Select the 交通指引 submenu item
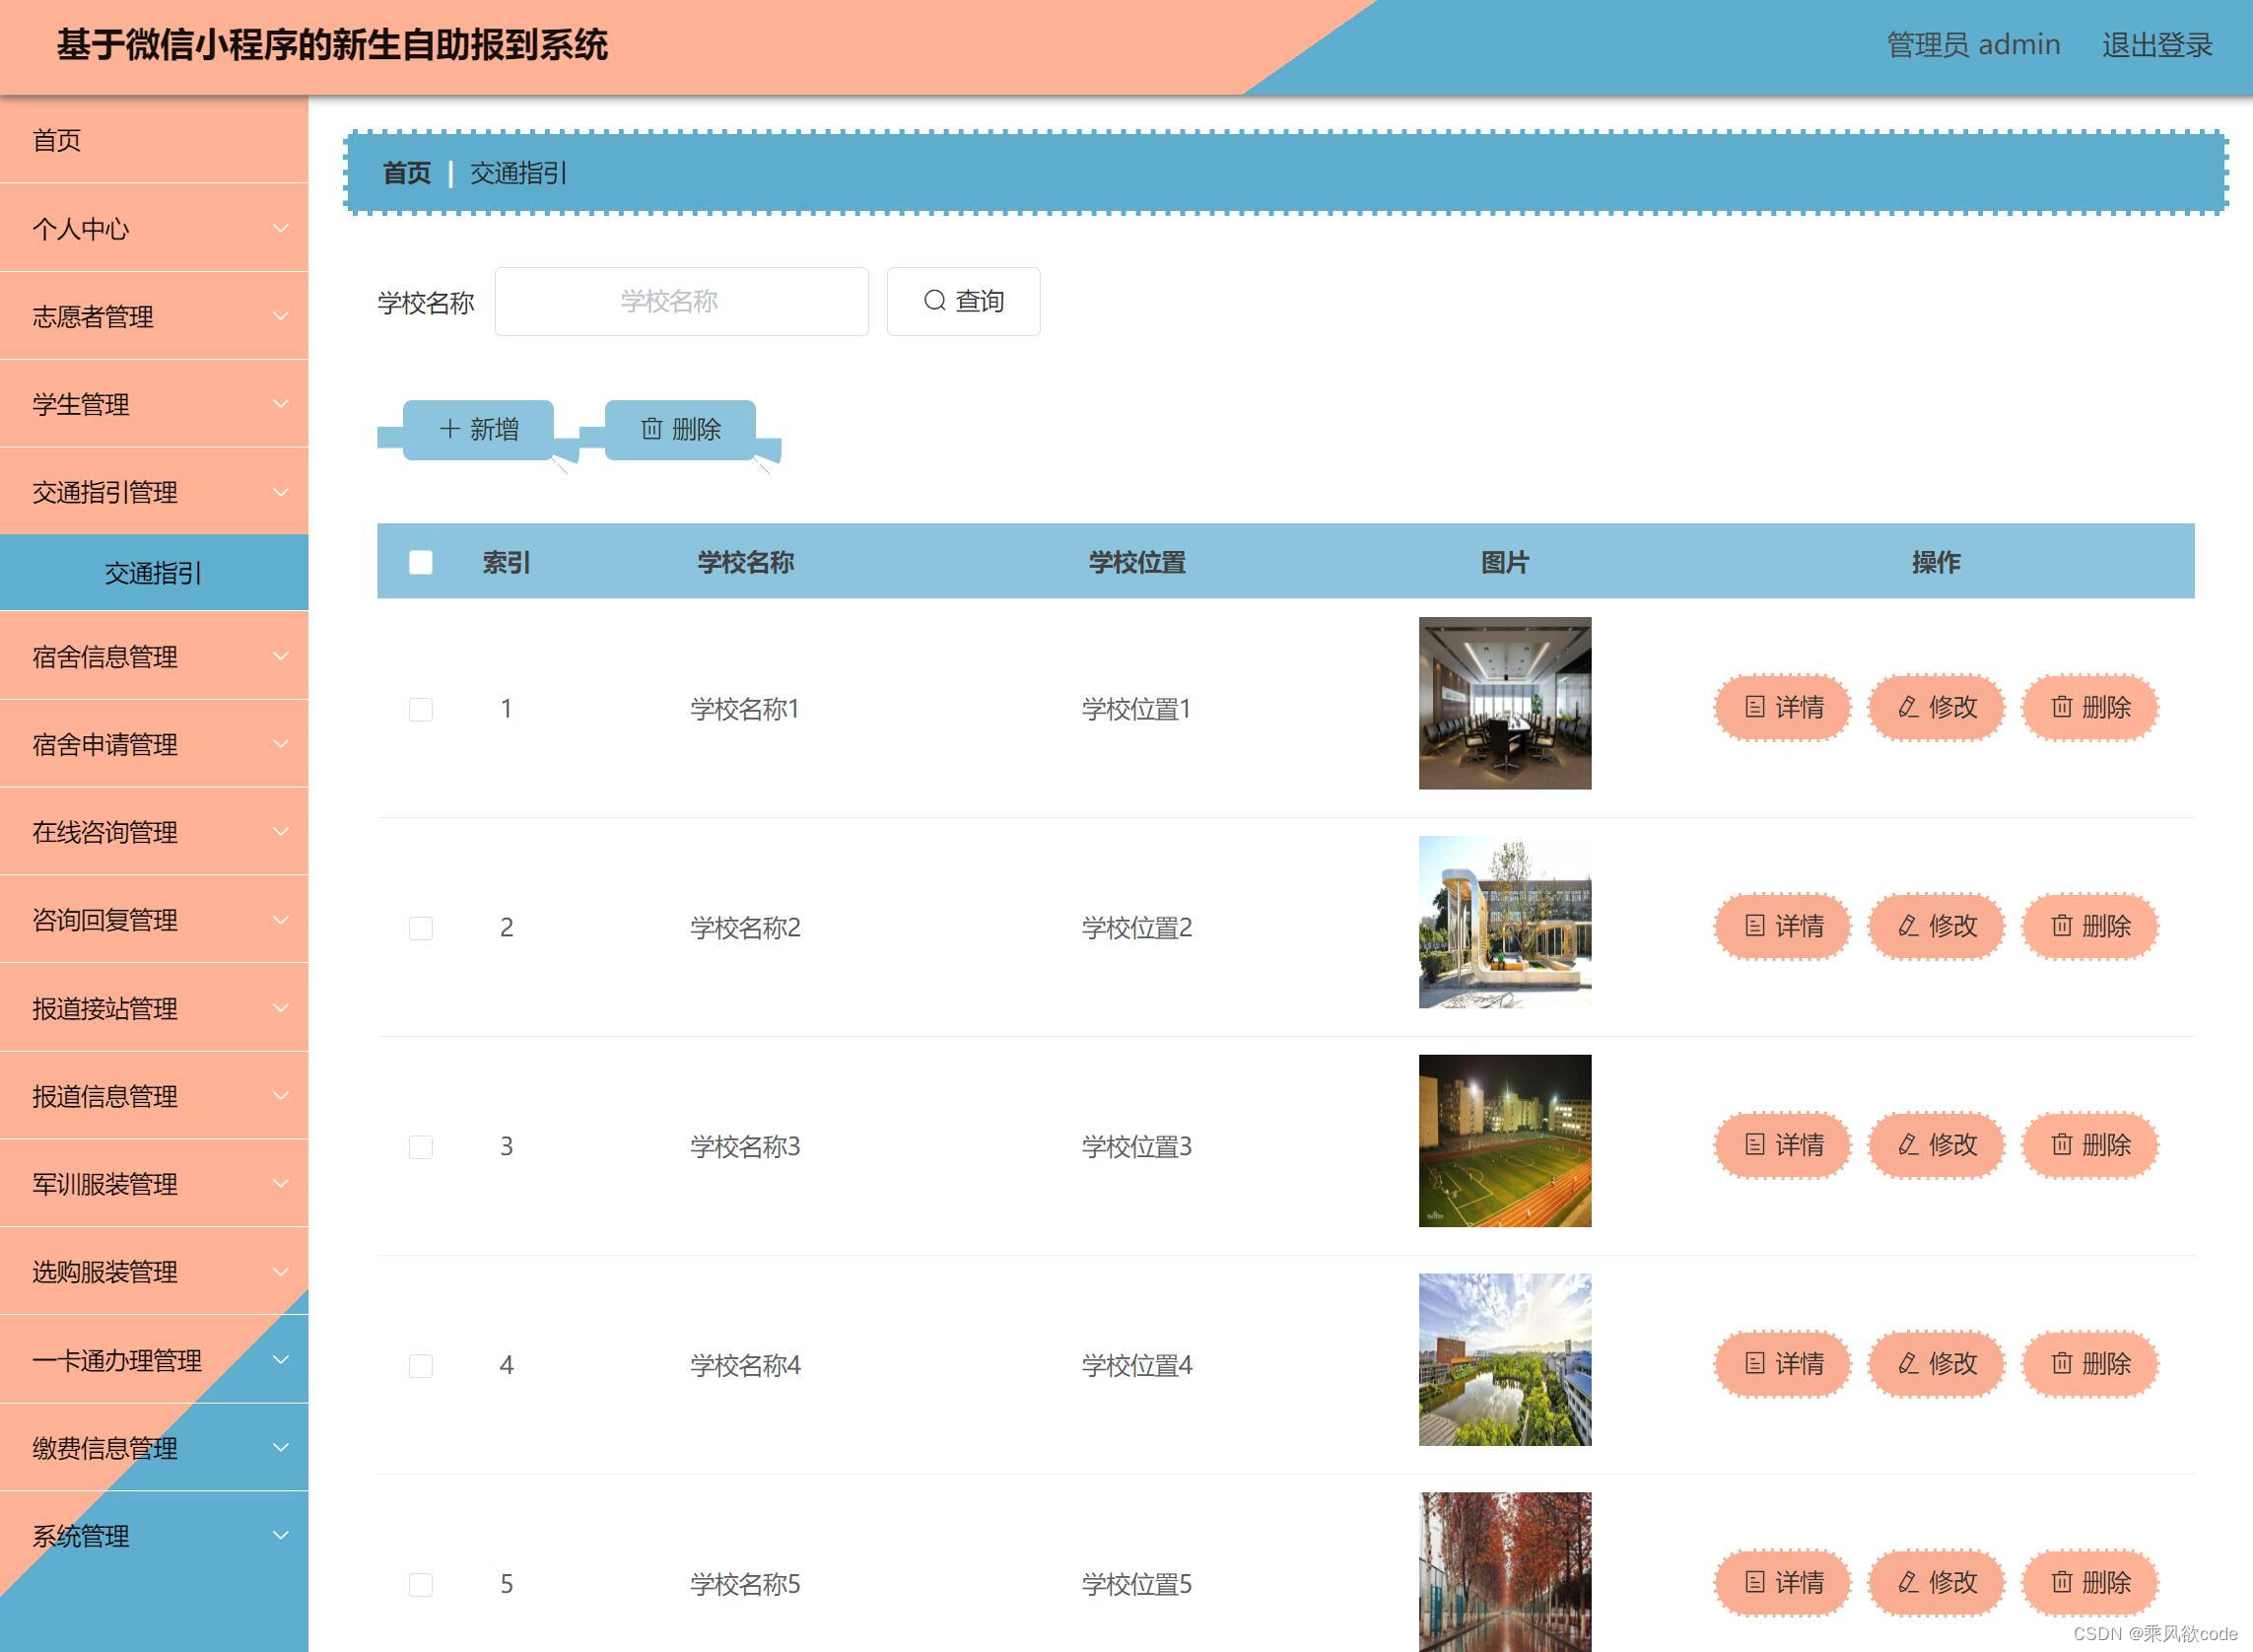2253x1652 pixels. [154, 573]
